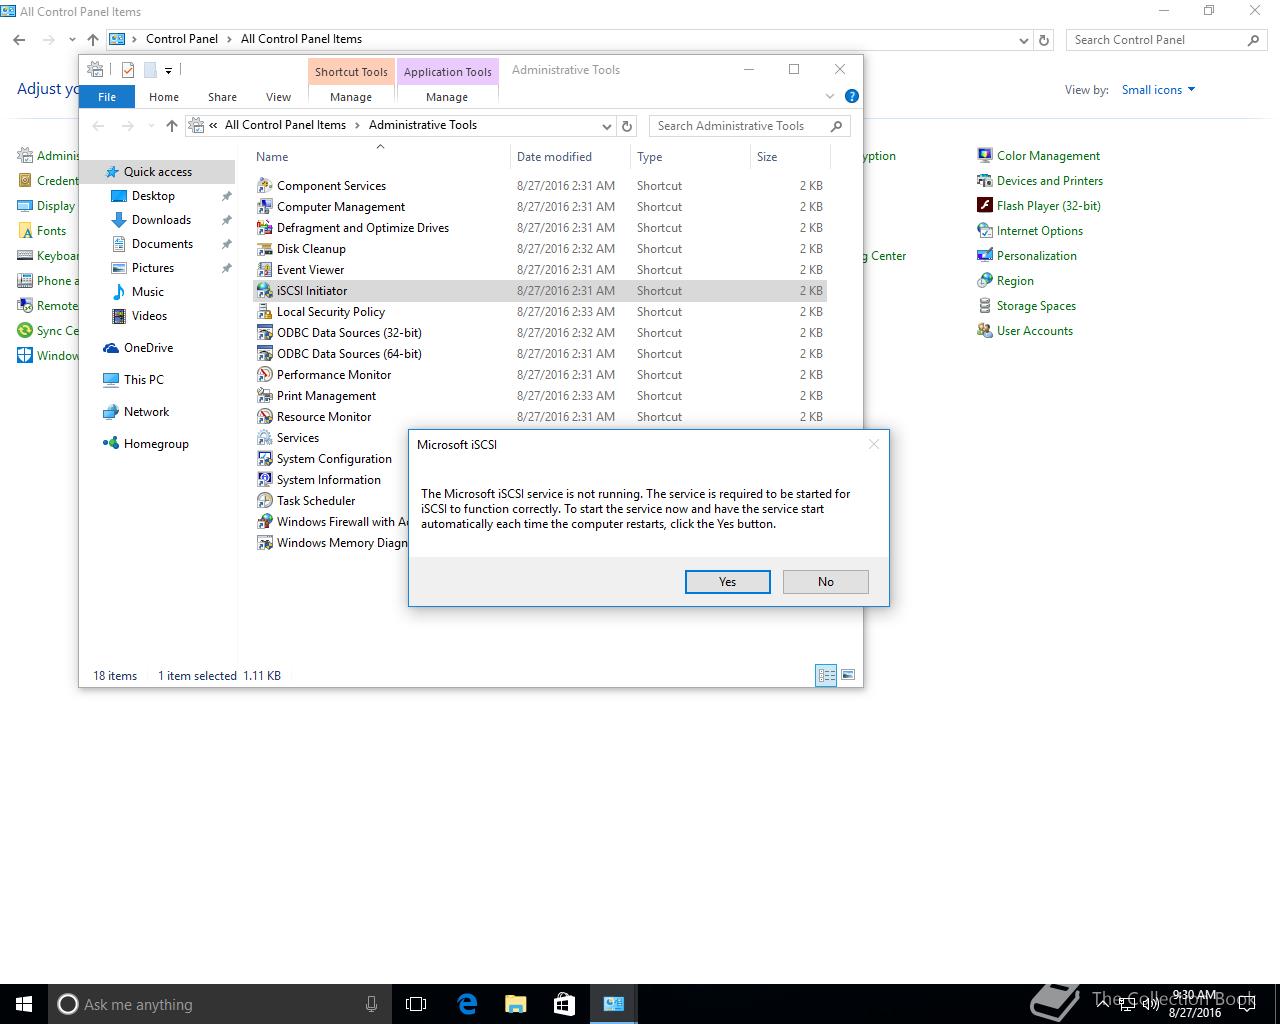Select the Task Scheduler clock icon
The width and height of the screenshot is (1280, 1024).
pyautogui.click(x=265, y=501)
